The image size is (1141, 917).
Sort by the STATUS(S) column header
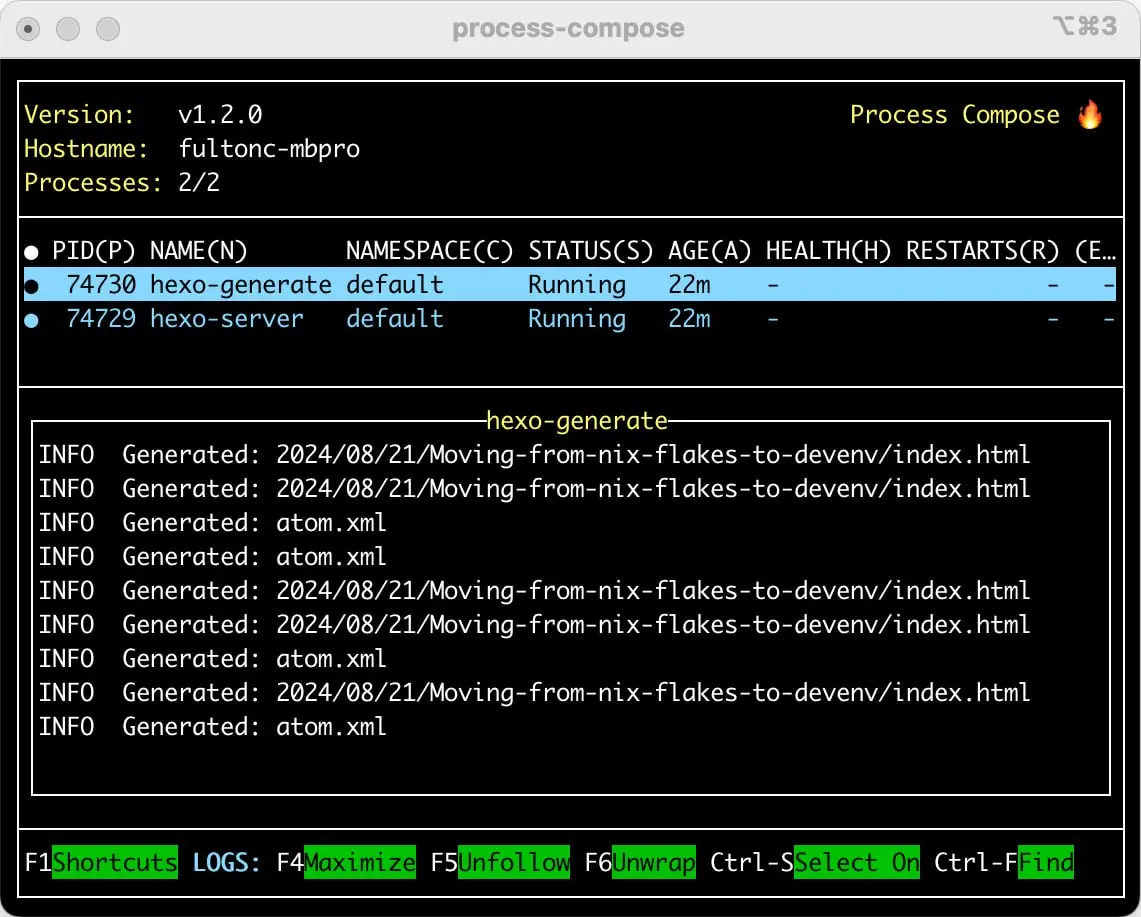click(591, 251)
